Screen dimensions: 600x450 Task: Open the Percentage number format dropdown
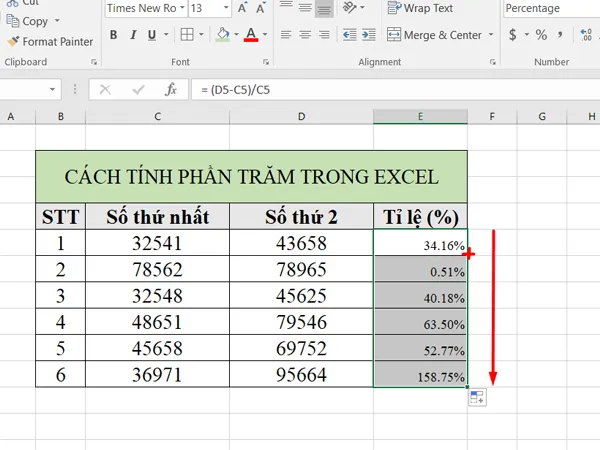tap(594, 8)
